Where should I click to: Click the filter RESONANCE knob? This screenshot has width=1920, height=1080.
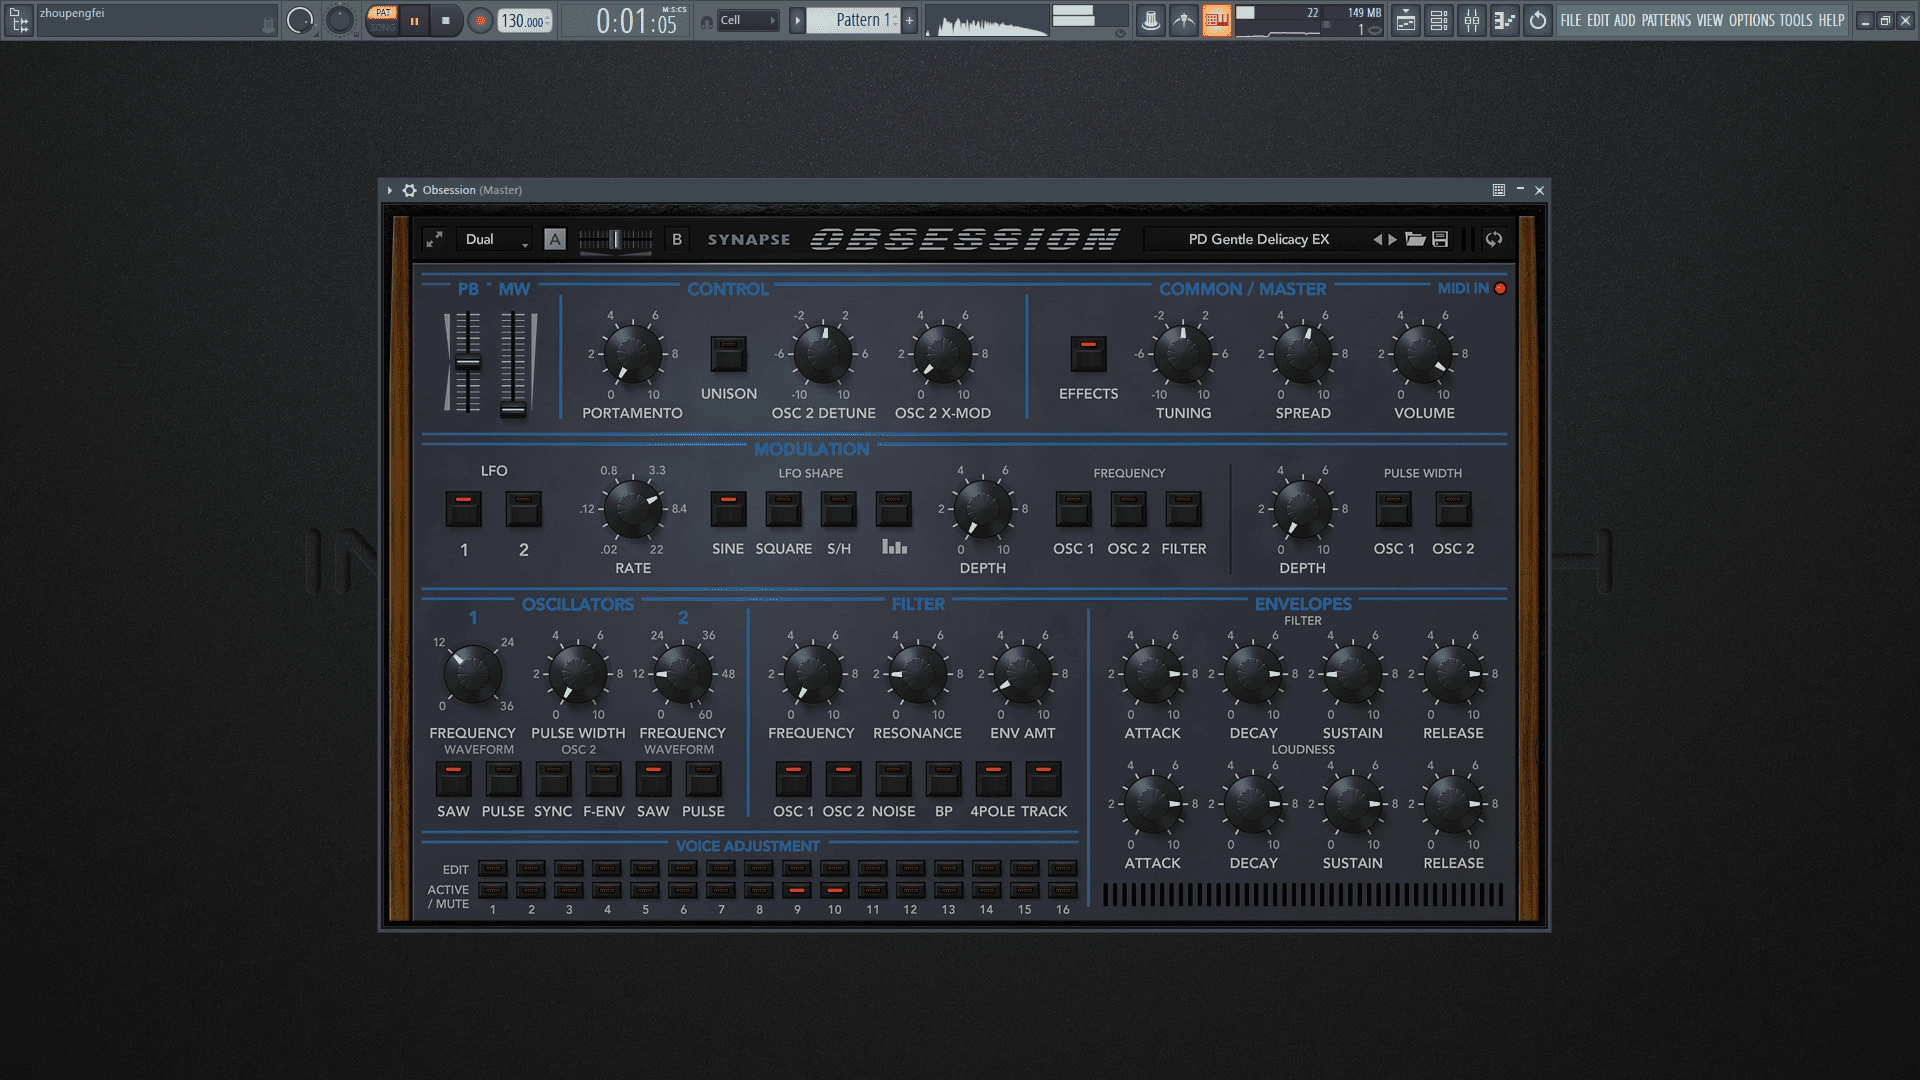tap(917, 674)
